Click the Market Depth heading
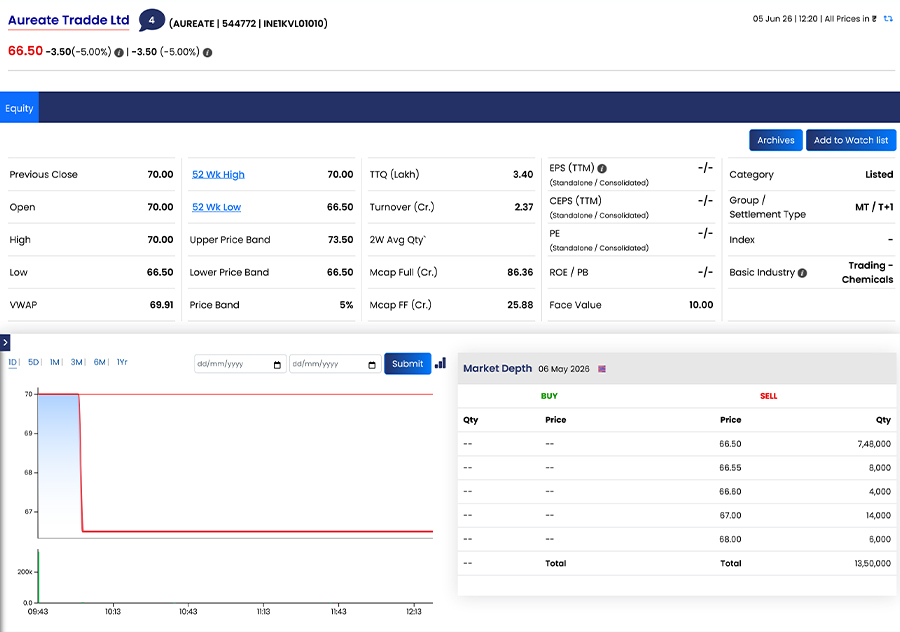 pyautogui.click(x=498, y=369)
